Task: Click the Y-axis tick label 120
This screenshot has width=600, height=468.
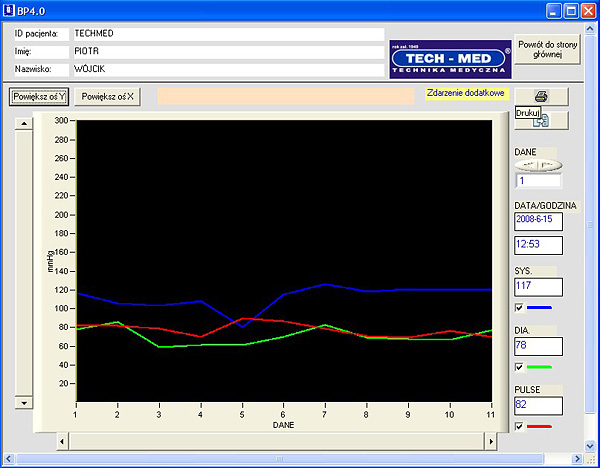Action: pyautogui.click(x=61, y=290)
